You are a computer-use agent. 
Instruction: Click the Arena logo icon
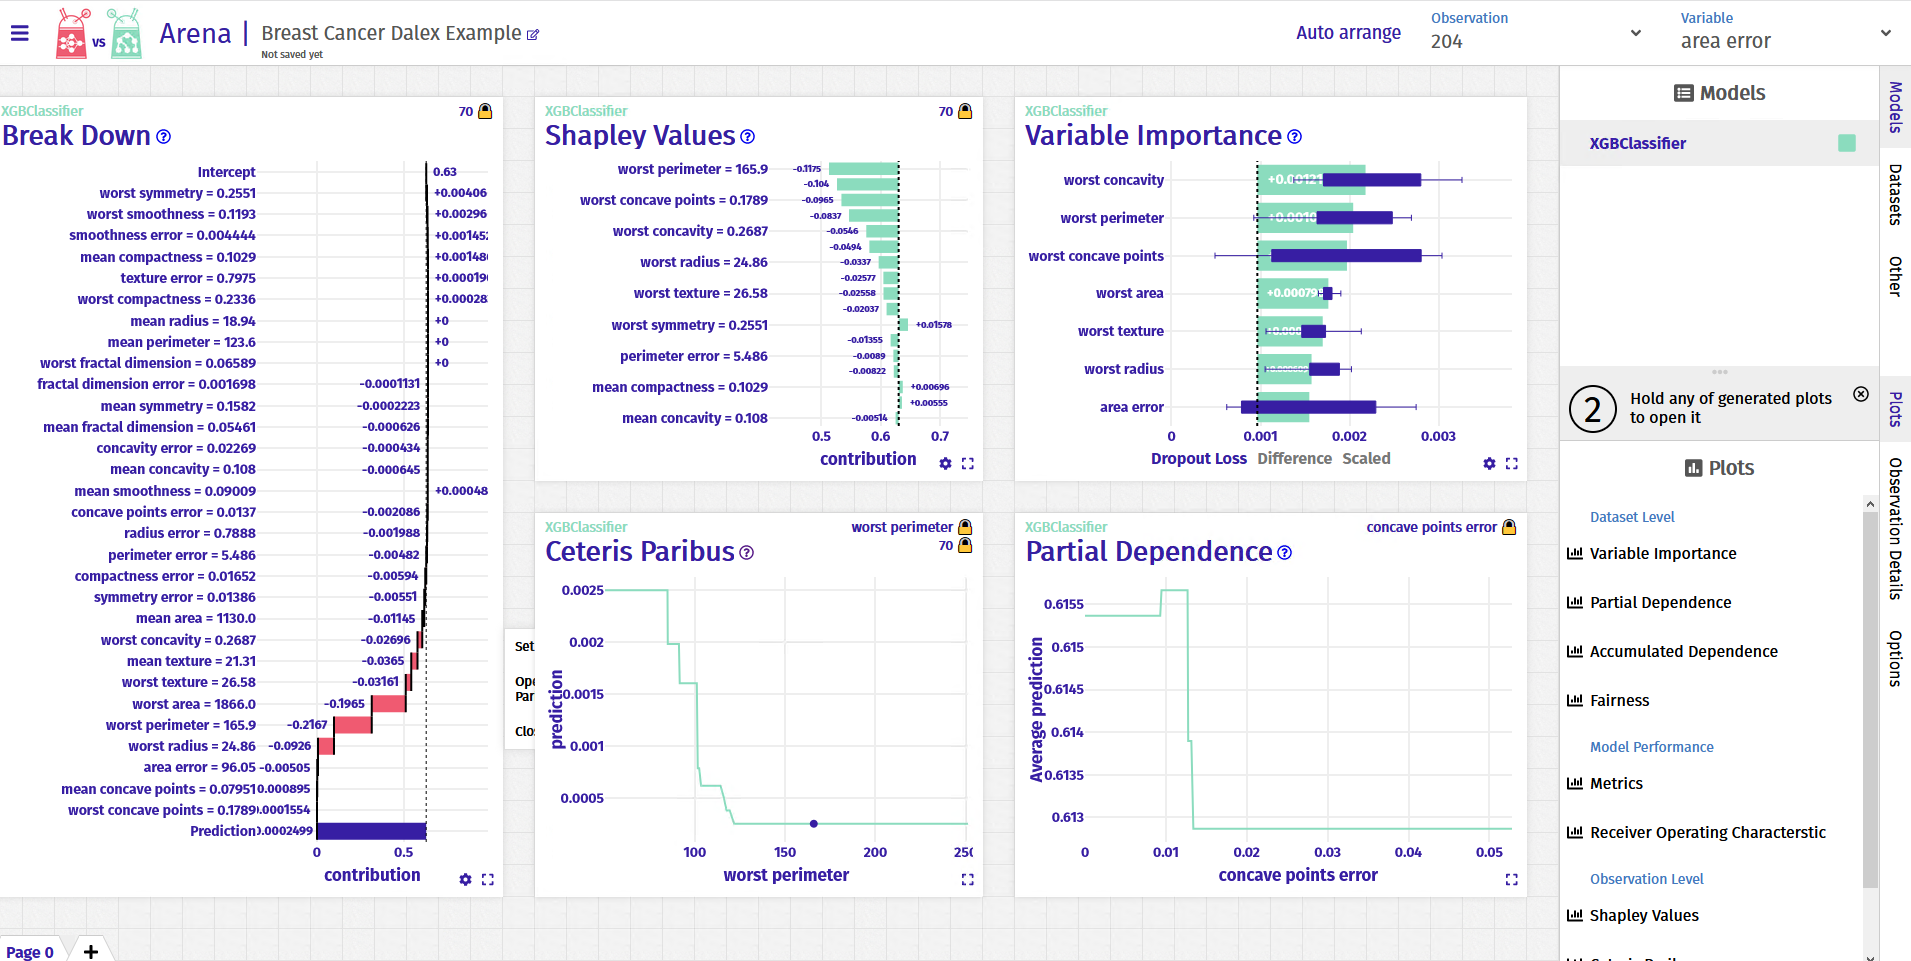click(x=99, y=33)
